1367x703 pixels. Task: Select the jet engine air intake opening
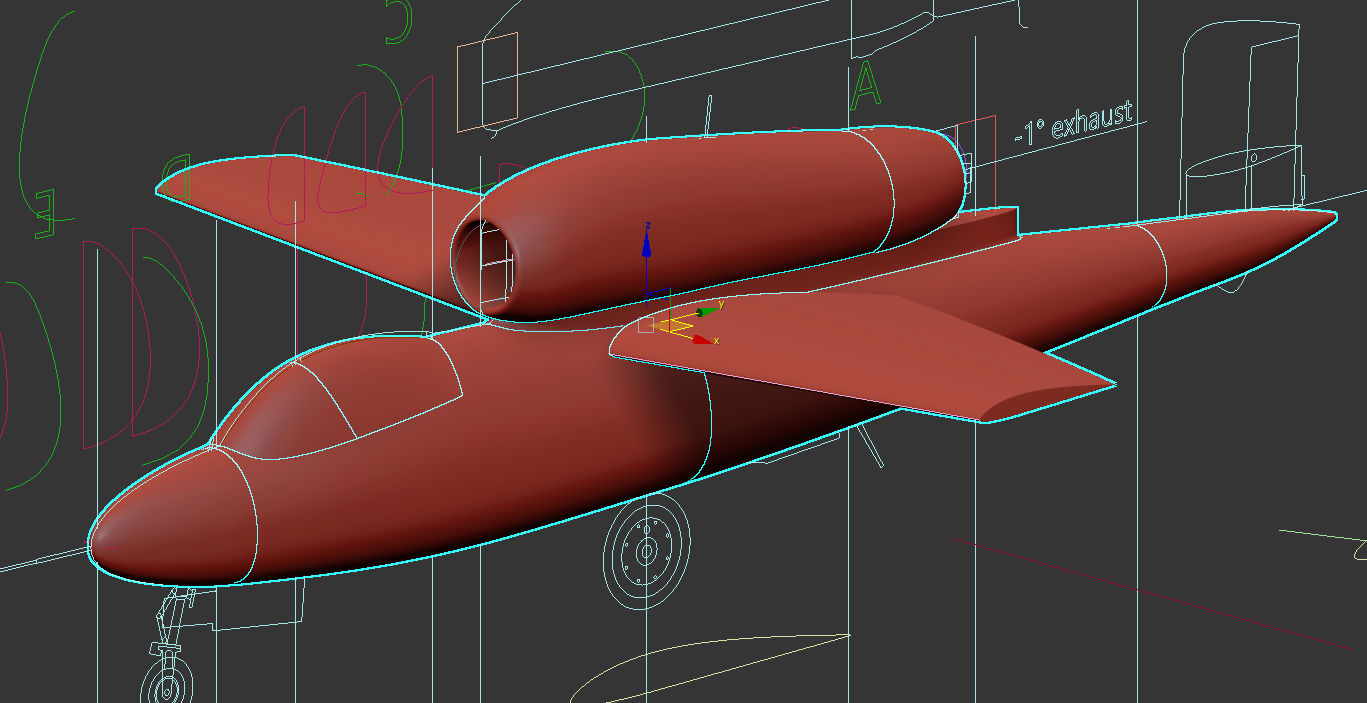pos(484,262)
